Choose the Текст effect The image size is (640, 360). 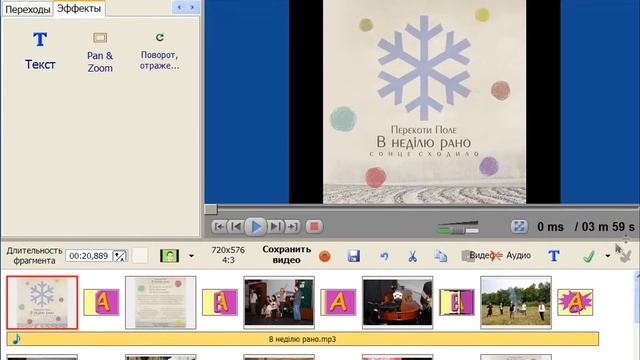(x=40, y=51)
